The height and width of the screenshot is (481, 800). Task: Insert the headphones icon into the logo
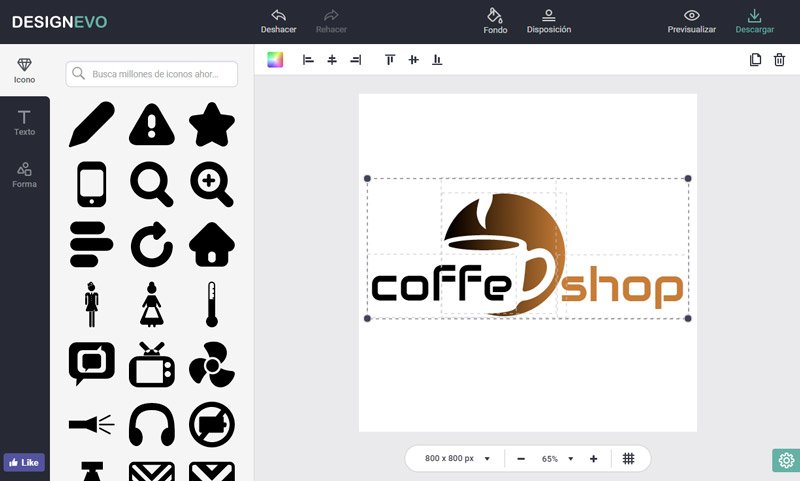(x=152, y=424)
